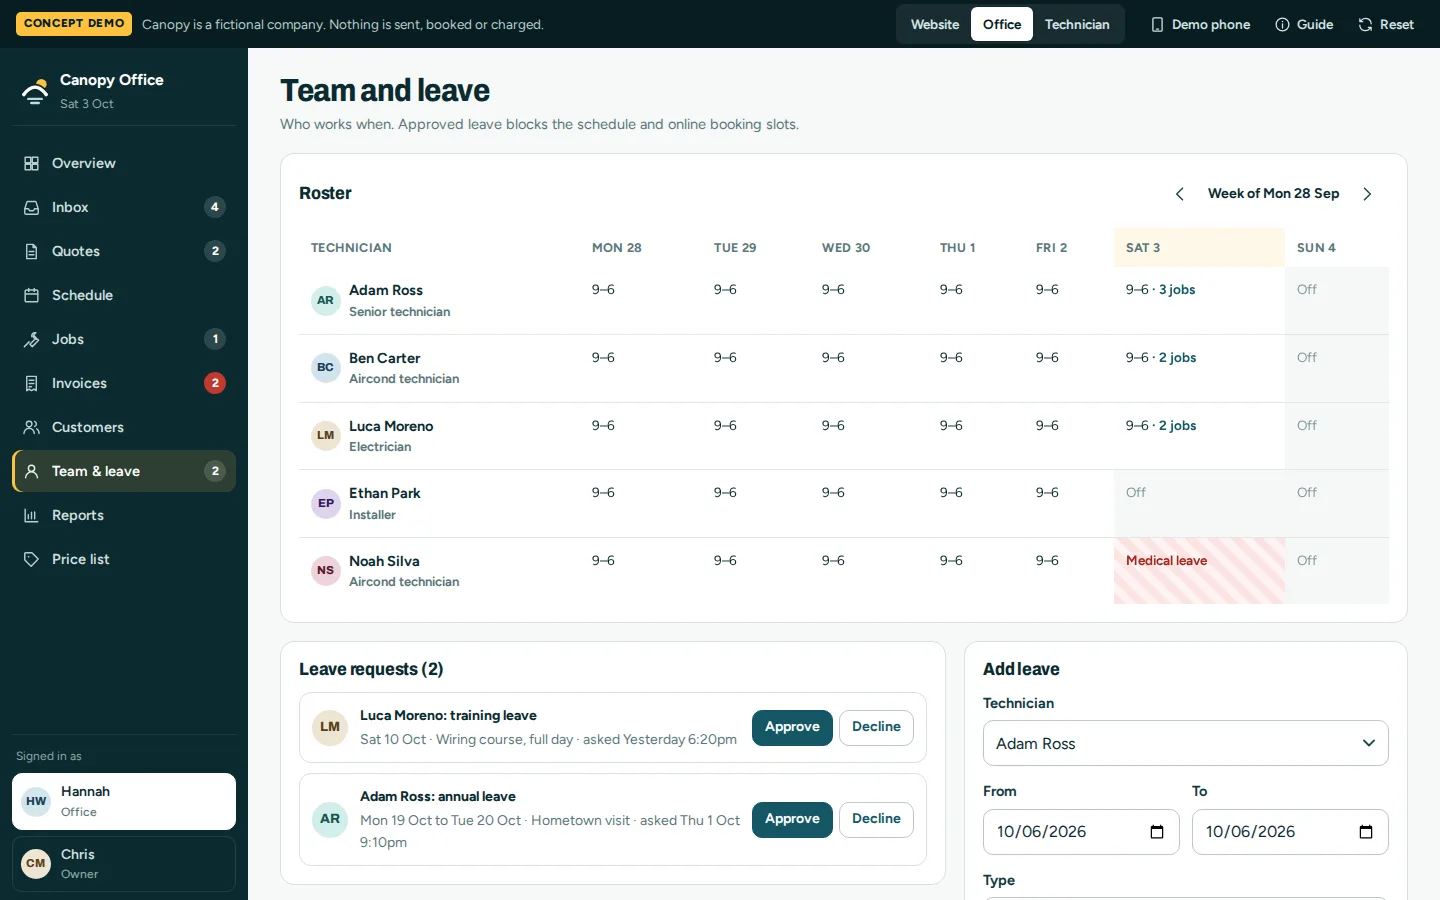The height and width of the screenshot is (900, 1440).
Task: Click Ethan Park's EP avatar in the roster
Action: tap(326, 503)
